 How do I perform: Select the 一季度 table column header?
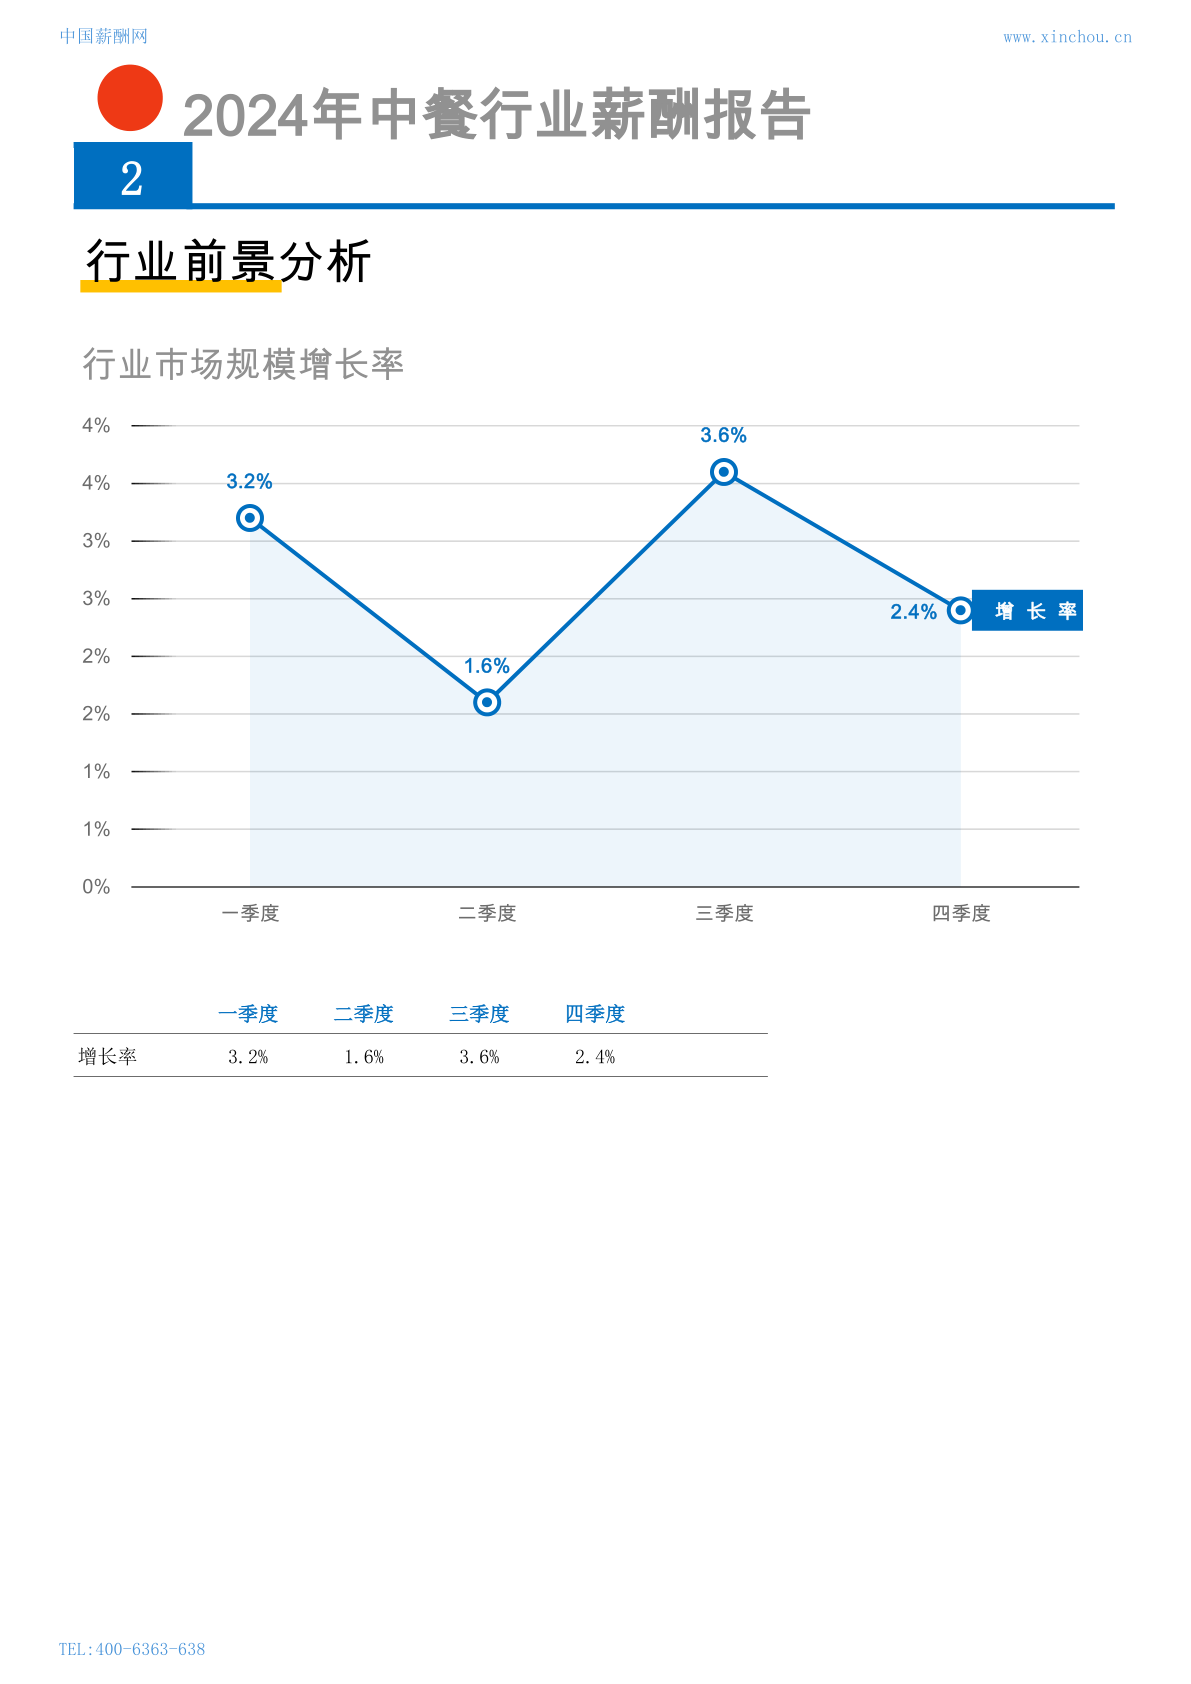coord(248,1014)
